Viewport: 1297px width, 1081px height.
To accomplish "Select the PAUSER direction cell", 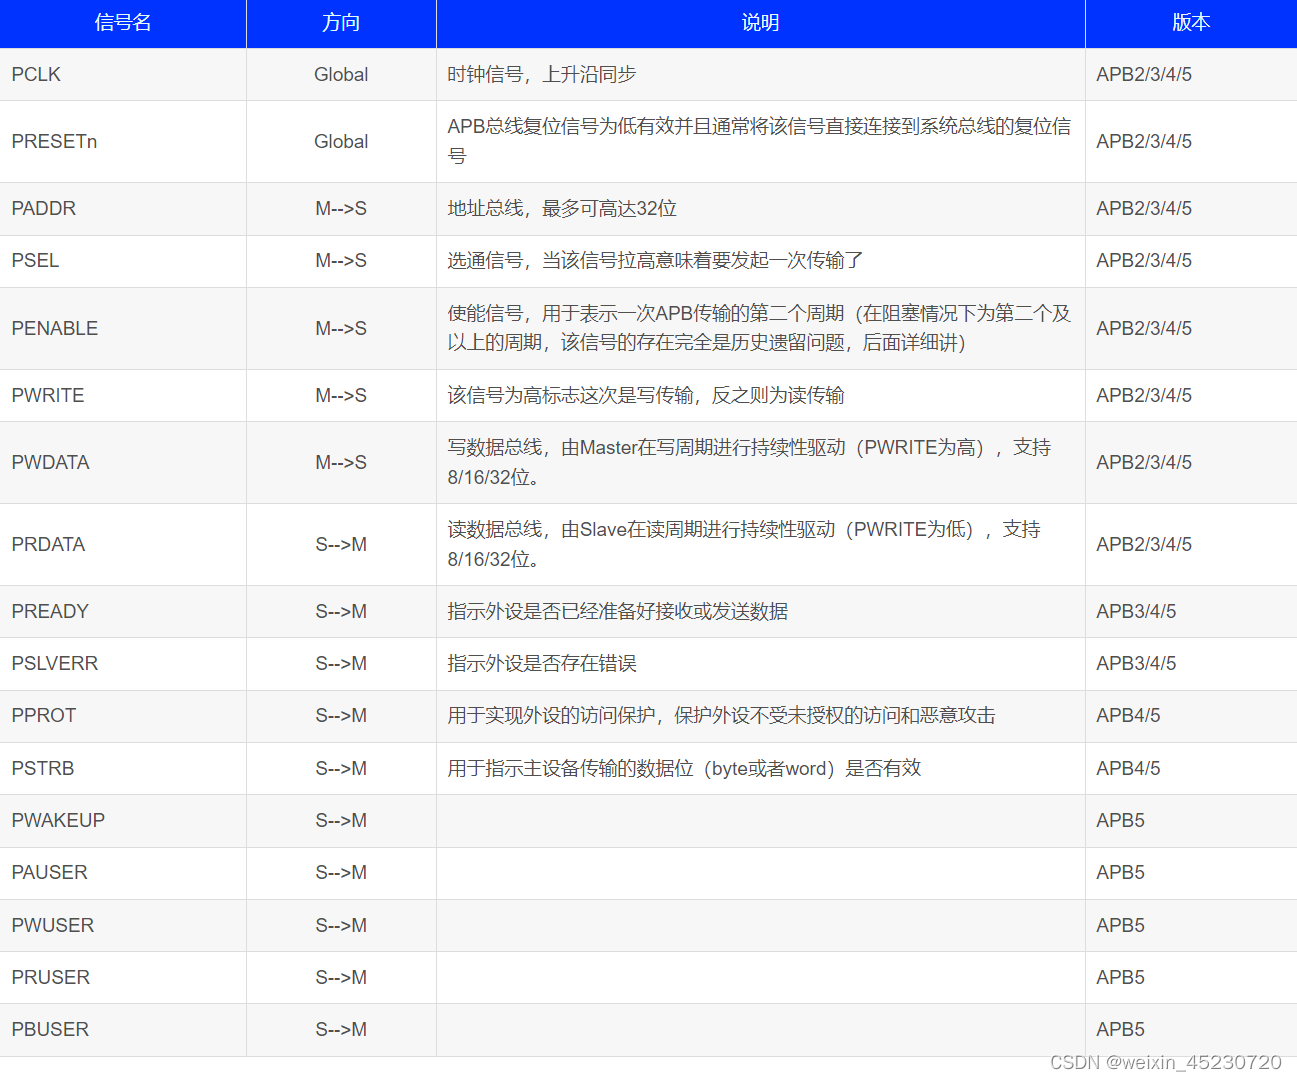I will 340,872.
